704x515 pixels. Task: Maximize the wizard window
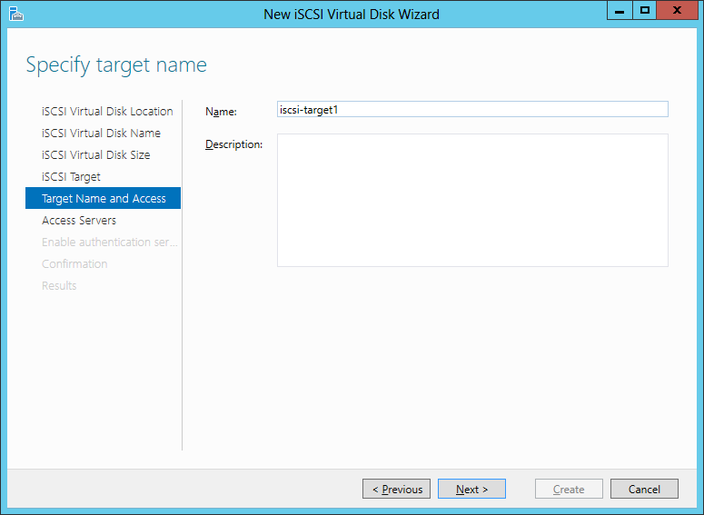point(645,10)
